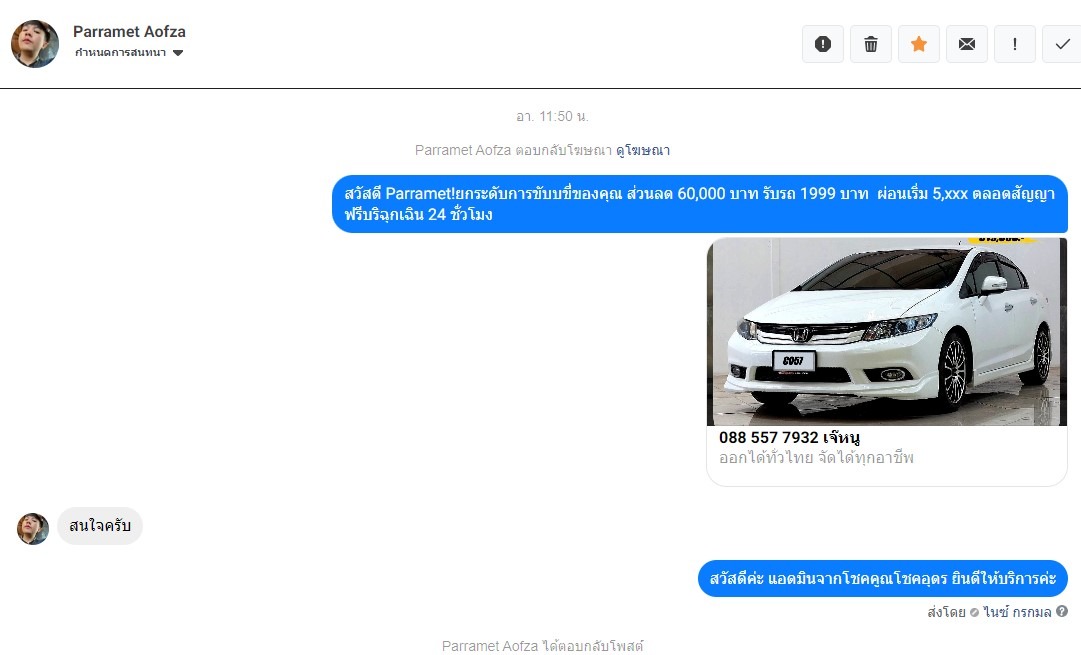Click the help question mark icon after ไนซ์ กรกมล
The width and height of the screenshot is (1081, 655).
(1062, 612)
